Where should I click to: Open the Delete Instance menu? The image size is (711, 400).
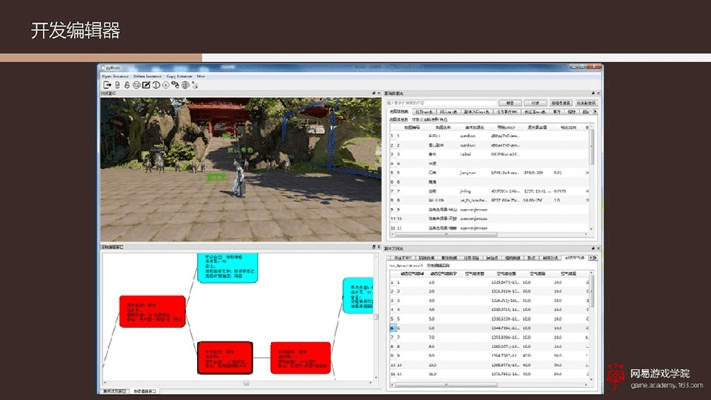[147, 76]
